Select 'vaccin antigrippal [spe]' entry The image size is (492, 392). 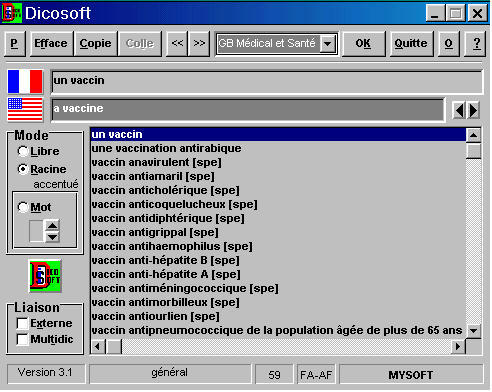coord(278,232)
